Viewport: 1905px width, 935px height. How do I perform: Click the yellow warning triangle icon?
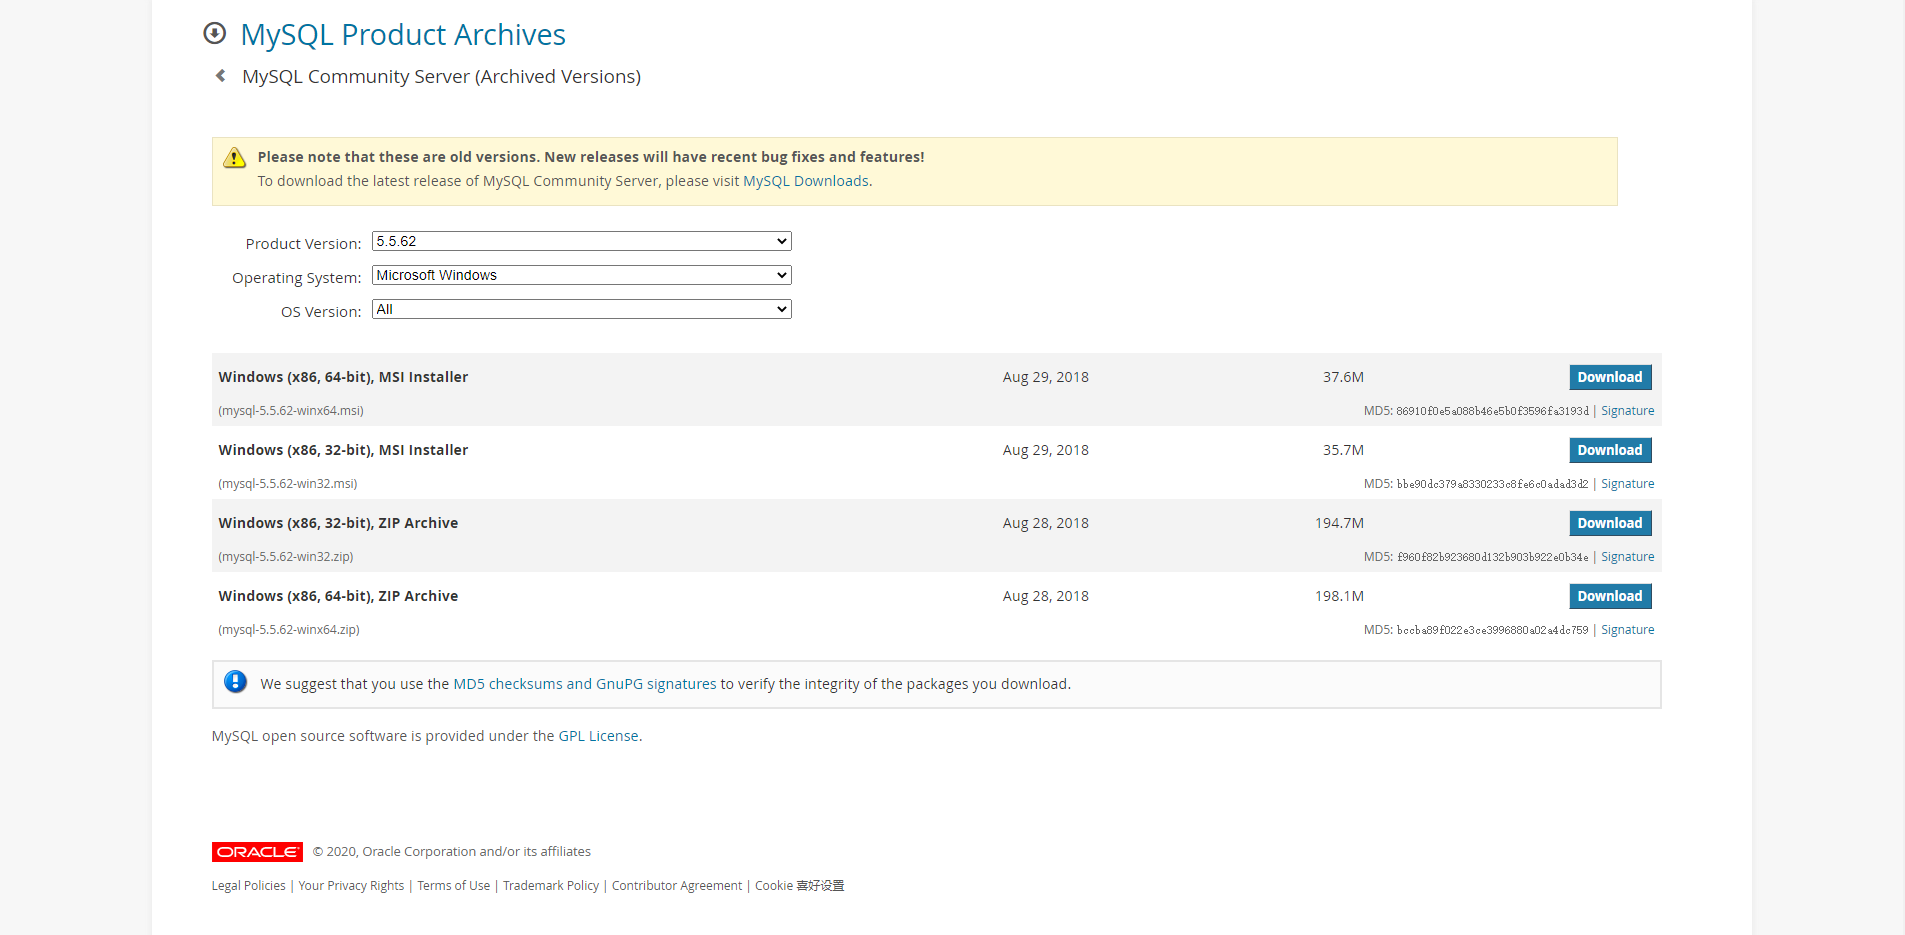(x=234, y=158)
